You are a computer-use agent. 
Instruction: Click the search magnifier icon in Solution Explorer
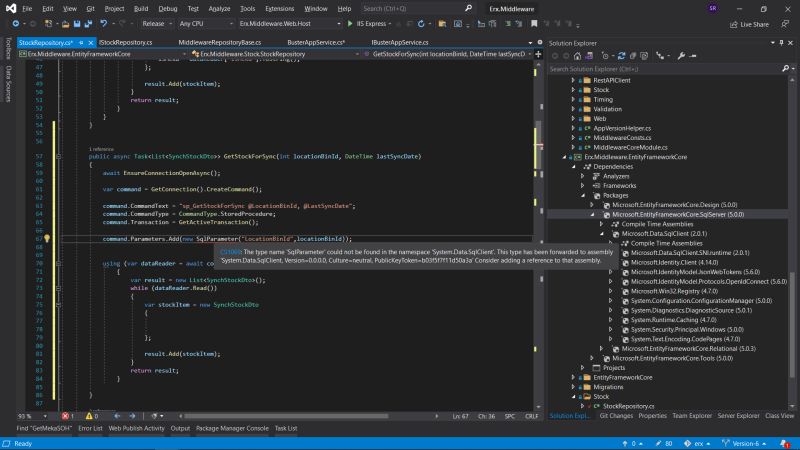(x=785, y=68)
